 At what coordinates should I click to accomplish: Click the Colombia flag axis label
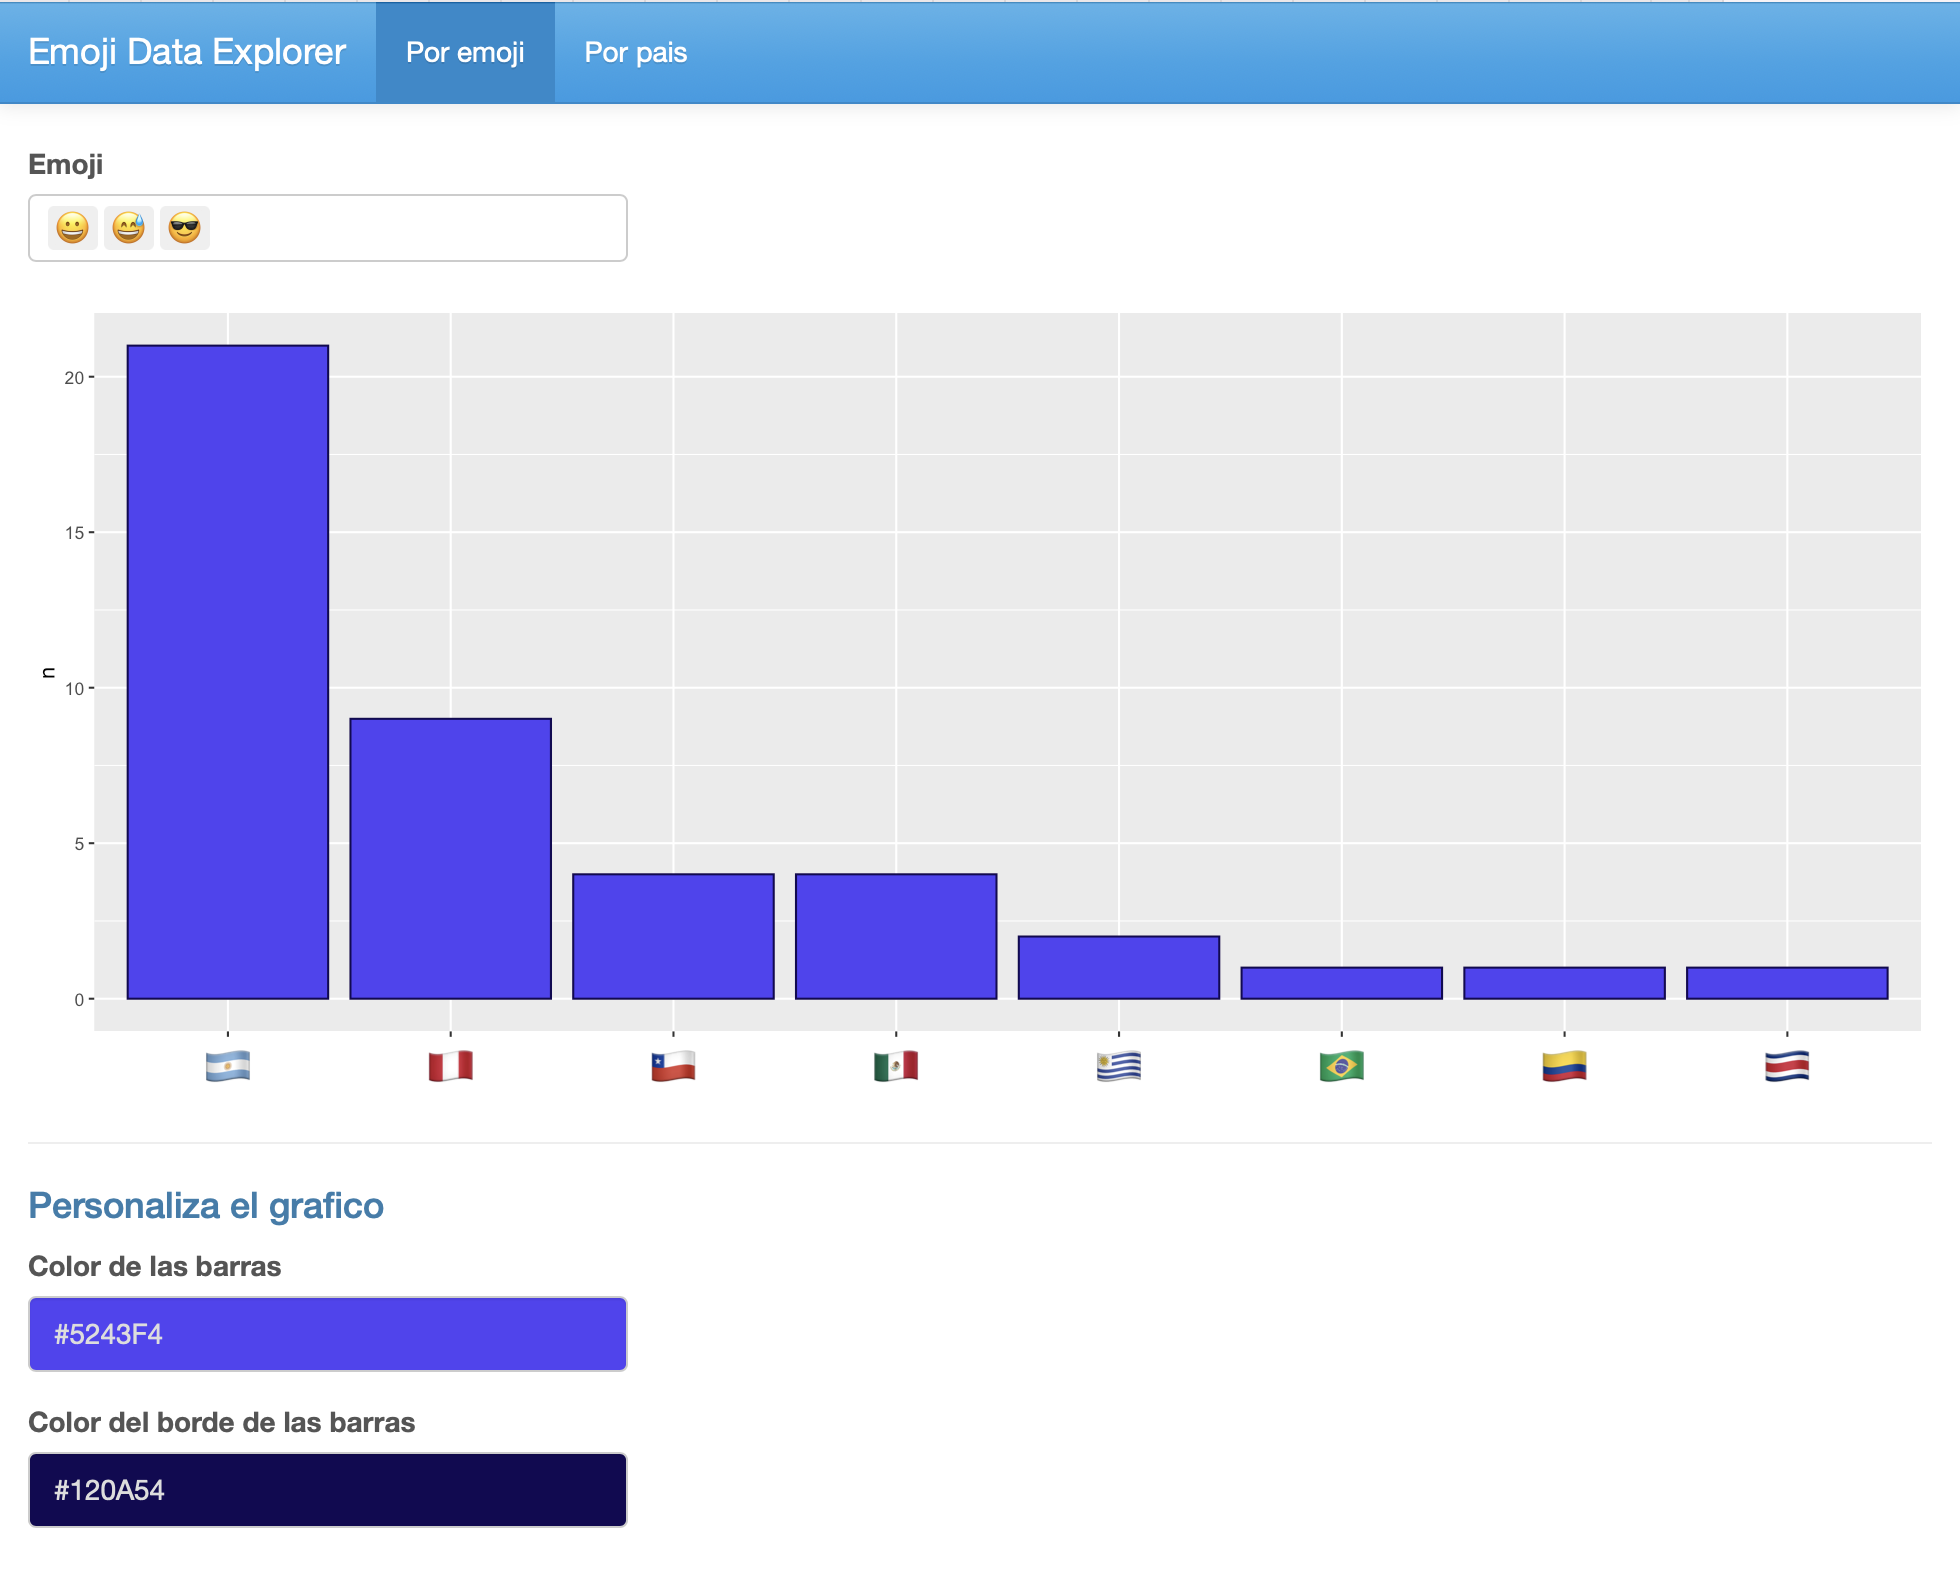pos(1564,1066)
